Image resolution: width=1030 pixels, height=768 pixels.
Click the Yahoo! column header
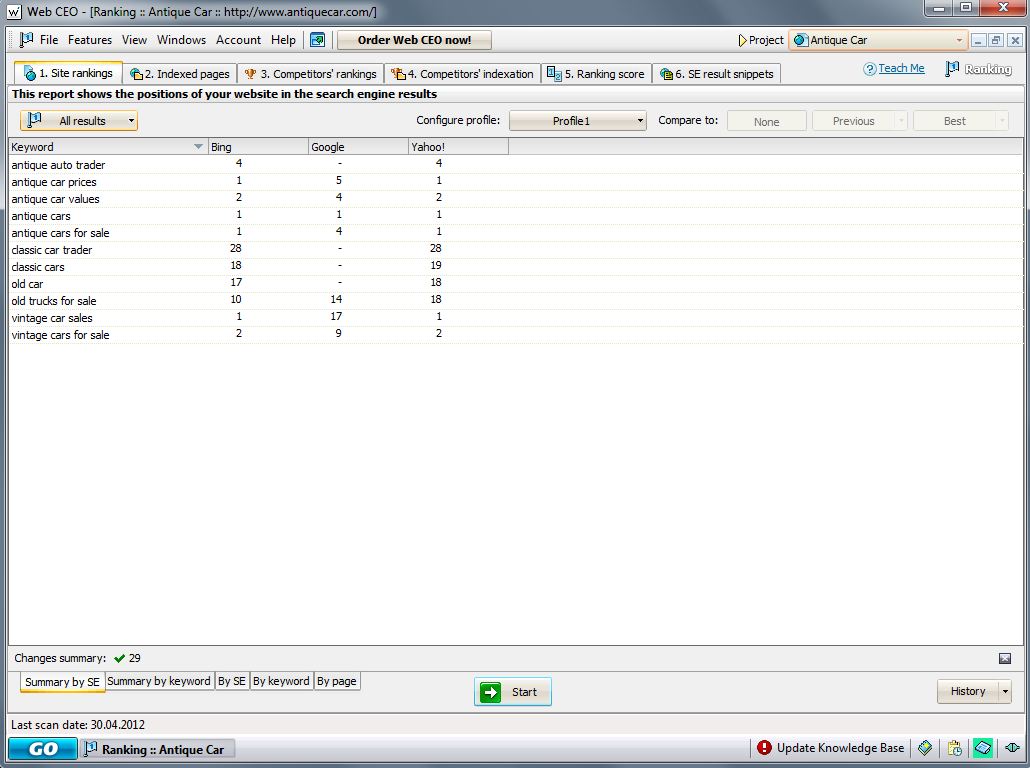[459, 147]
